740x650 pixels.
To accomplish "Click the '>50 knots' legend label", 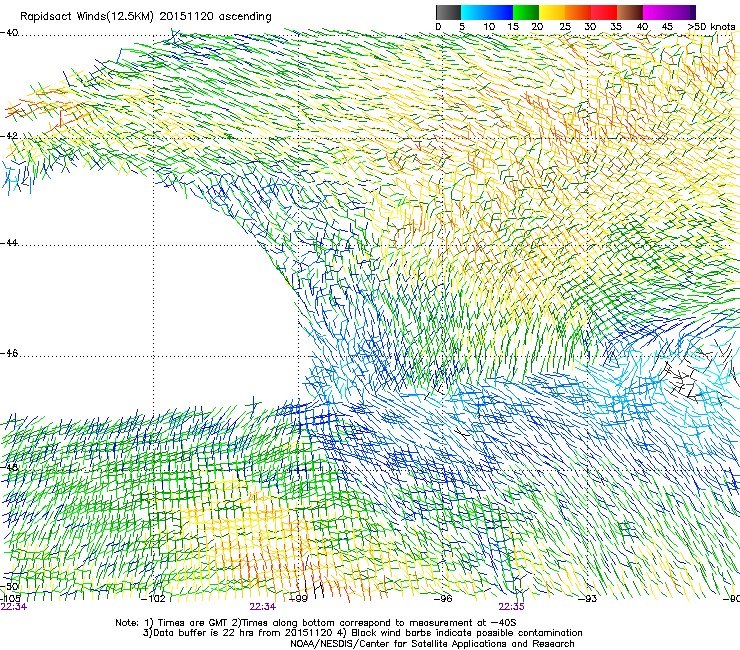I will (711, 27).
